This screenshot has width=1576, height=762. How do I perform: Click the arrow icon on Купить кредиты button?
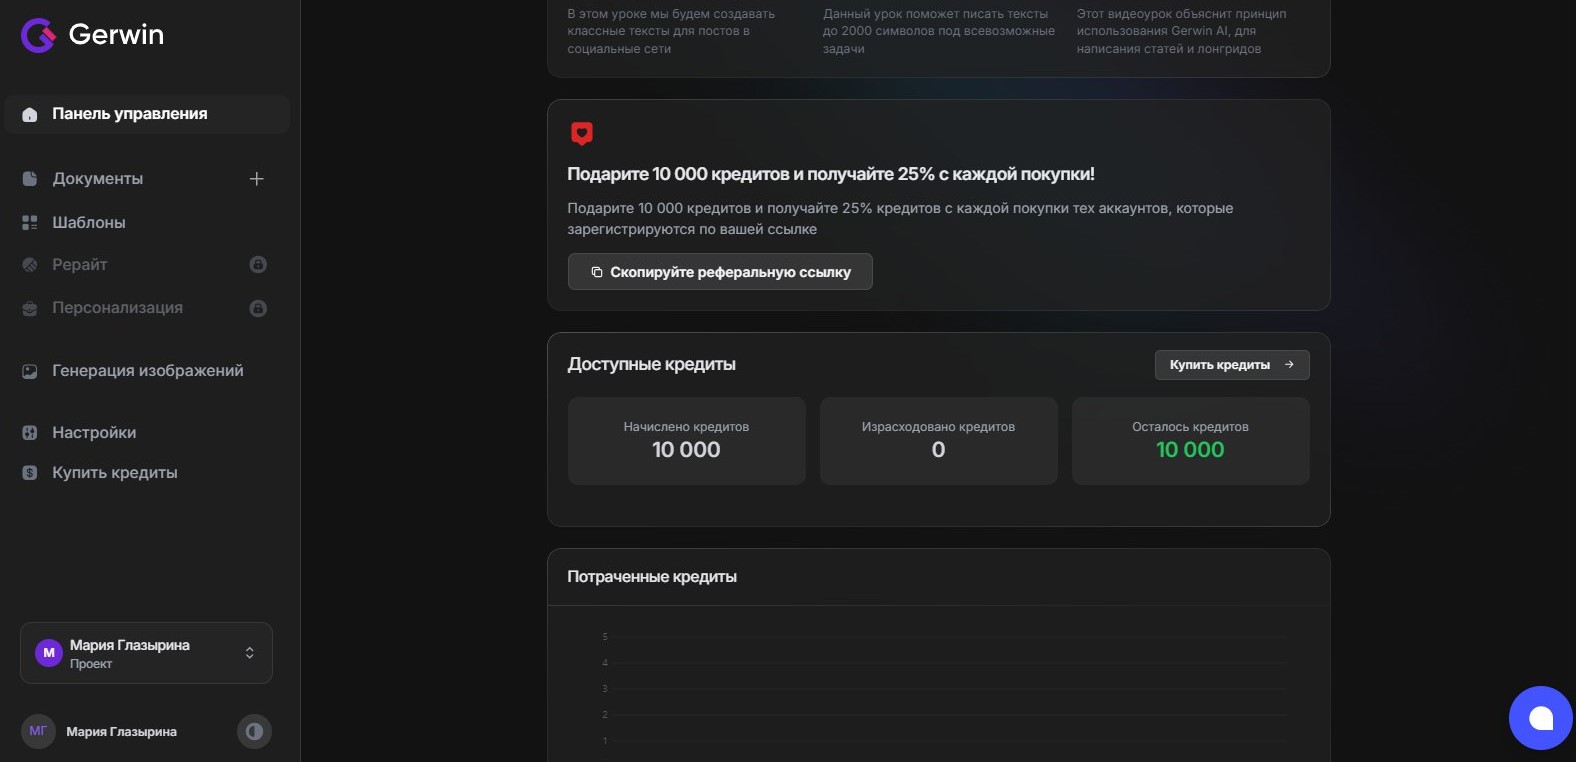point(1289,365)
